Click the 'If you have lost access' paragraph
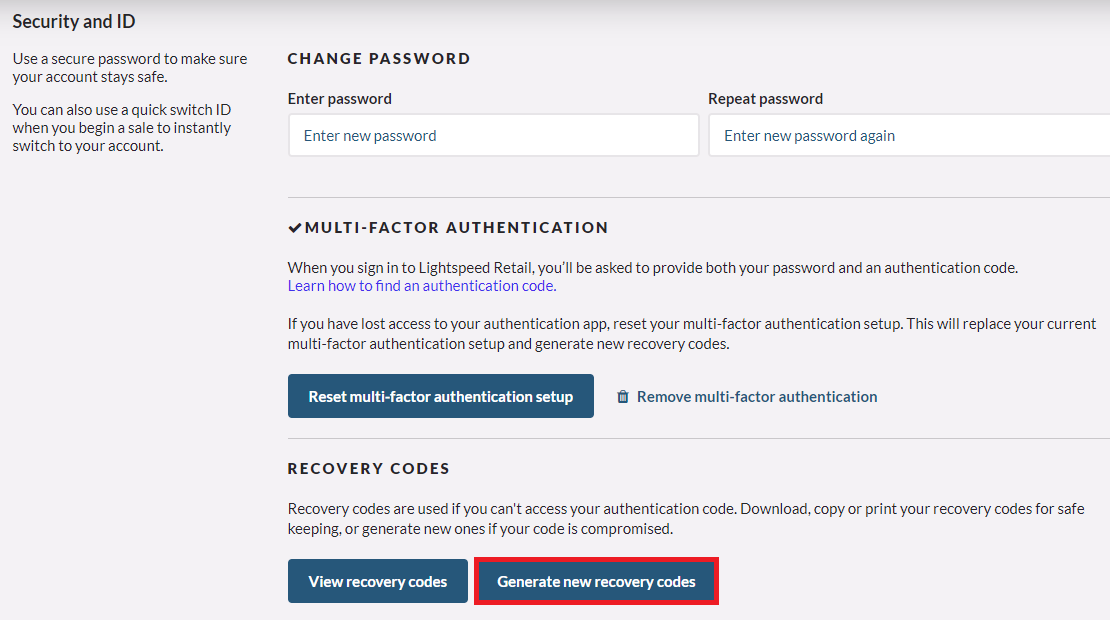The height and width of the screenshot is (620, 1110). [692, 333]
